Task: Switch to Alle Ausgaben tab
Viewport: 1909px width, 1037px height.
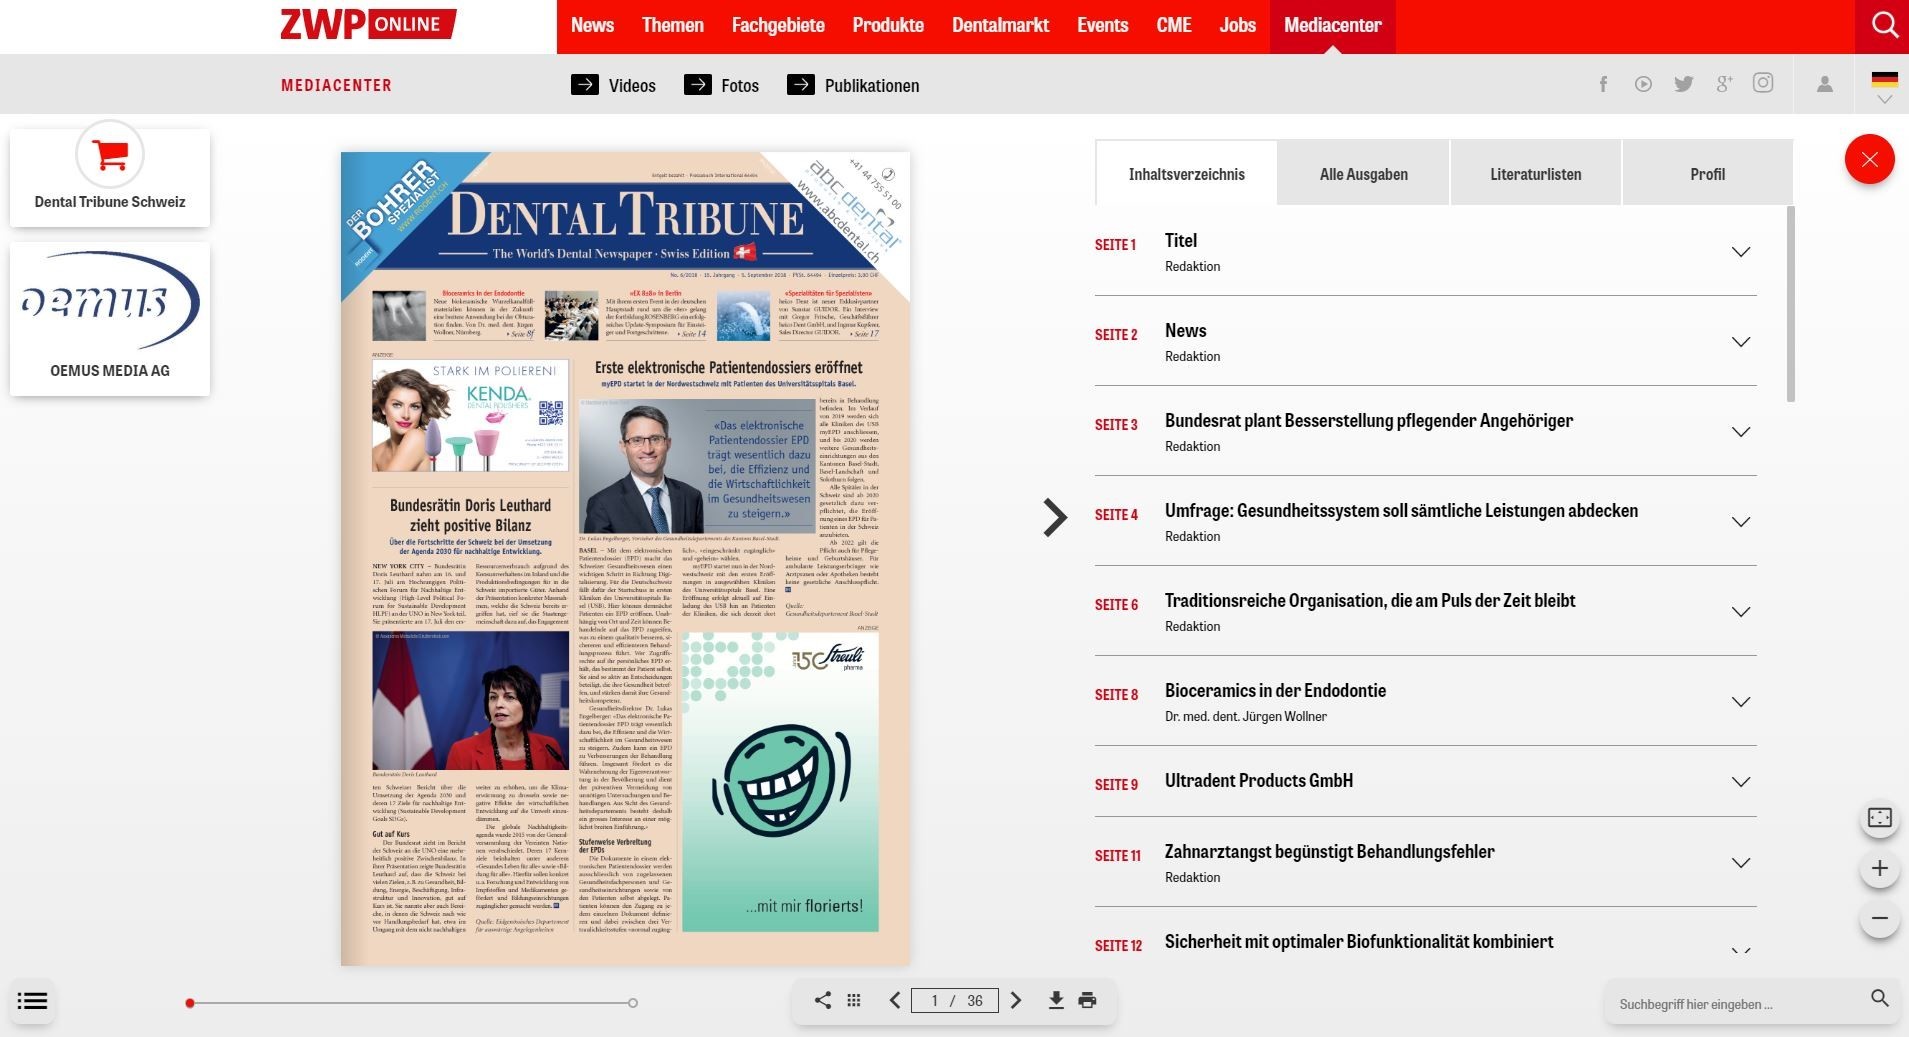Action: [x=1363, y=174]
